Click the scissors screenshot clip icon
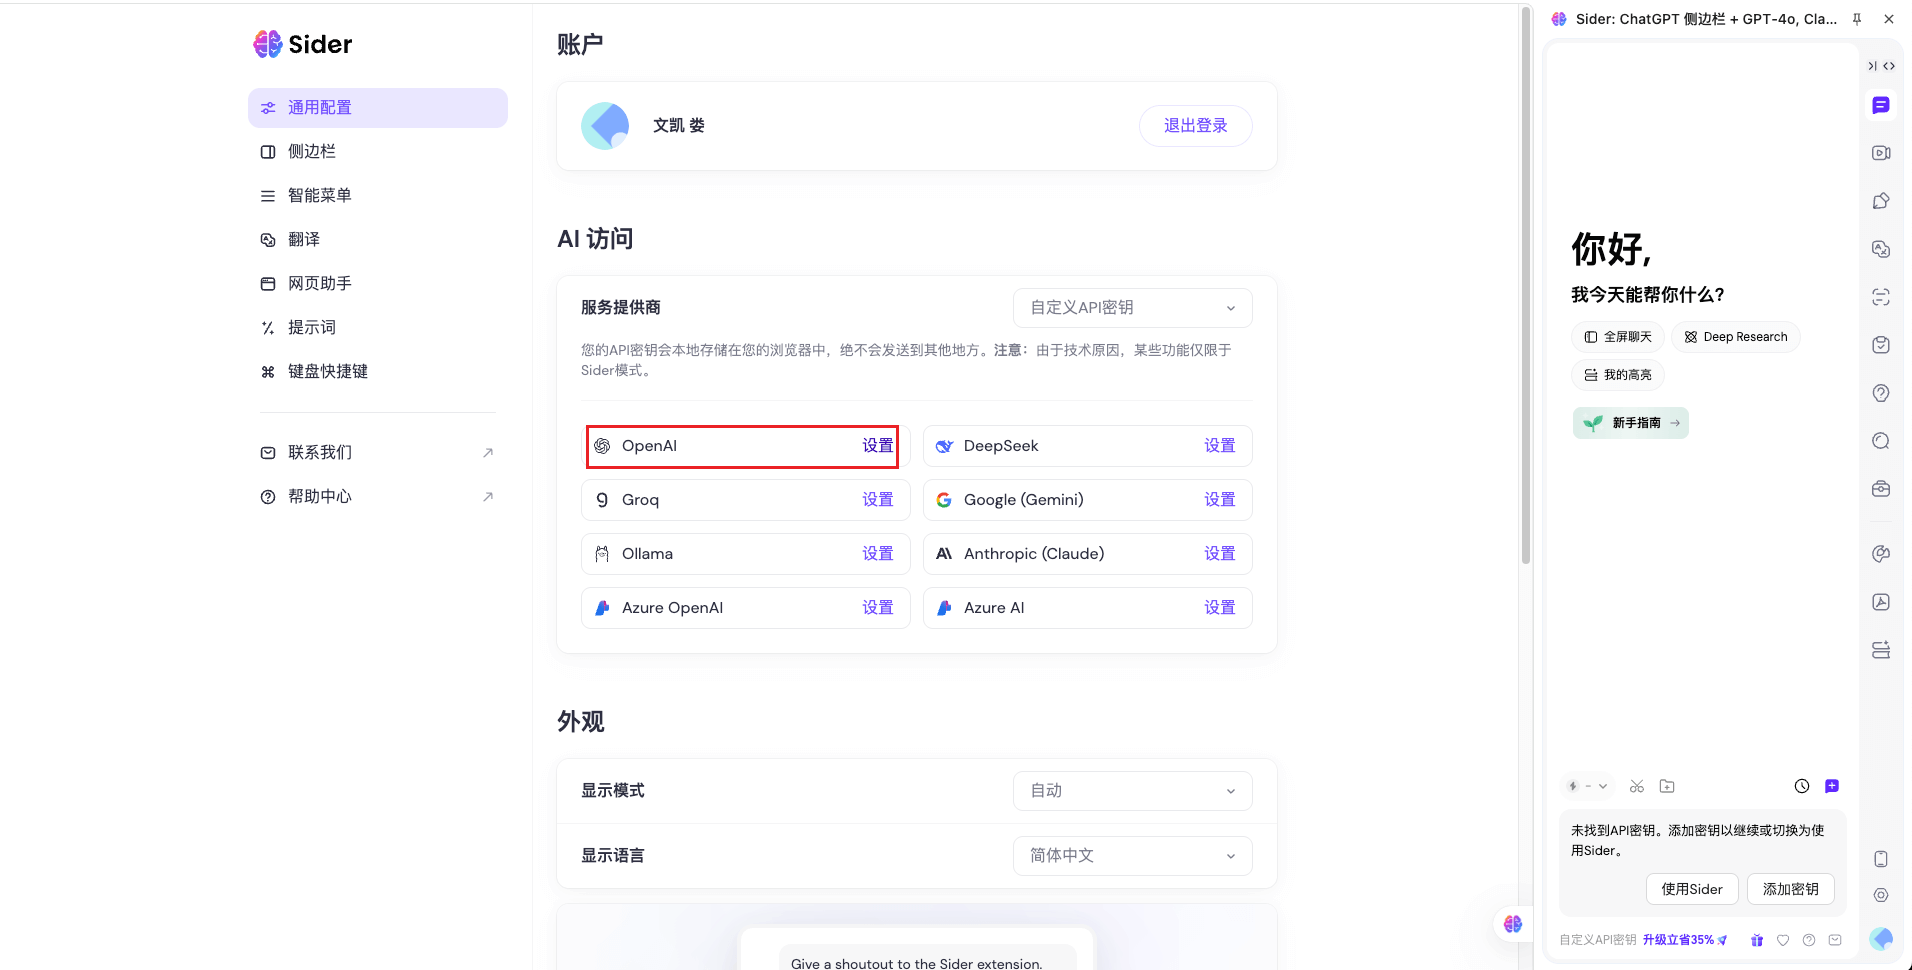 click(x=1637, y=786)
